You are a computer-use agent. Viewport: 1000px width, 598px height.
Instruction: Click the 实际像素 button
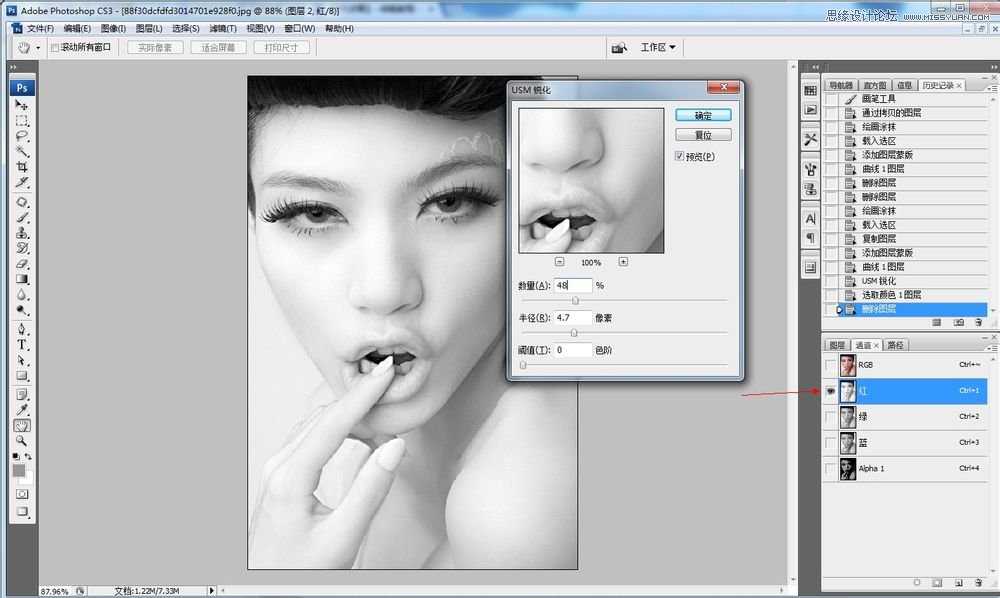click(155, 48)
